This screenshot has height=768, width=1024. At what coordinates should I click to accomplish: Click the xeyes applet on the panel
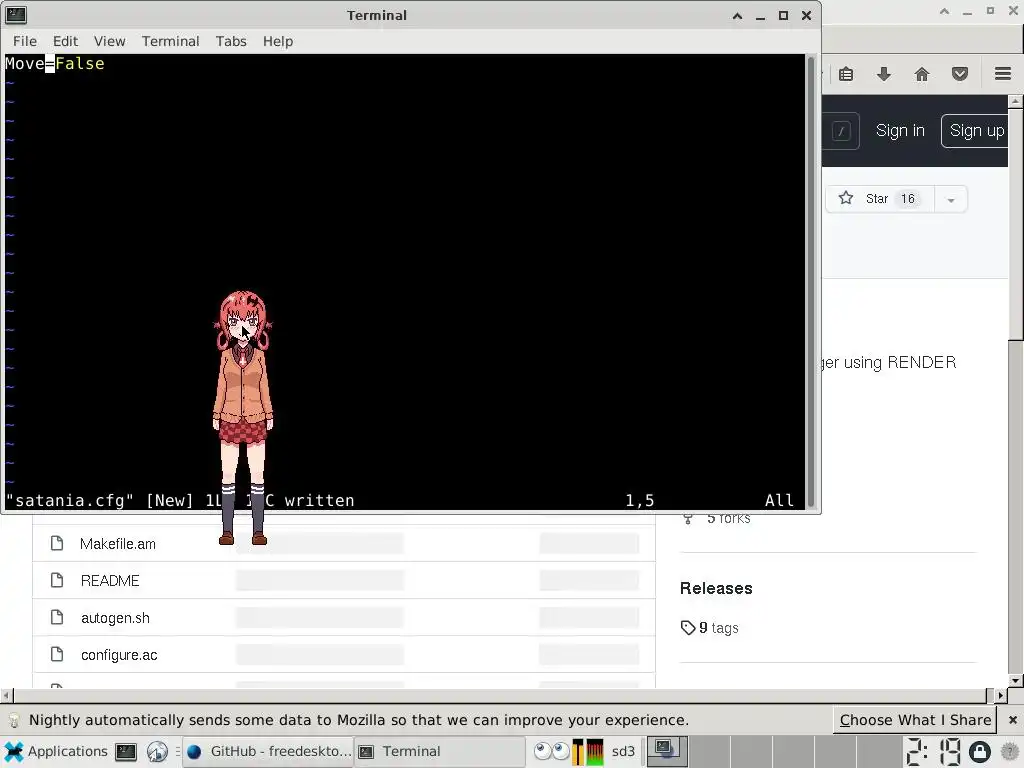coord(552,752)
